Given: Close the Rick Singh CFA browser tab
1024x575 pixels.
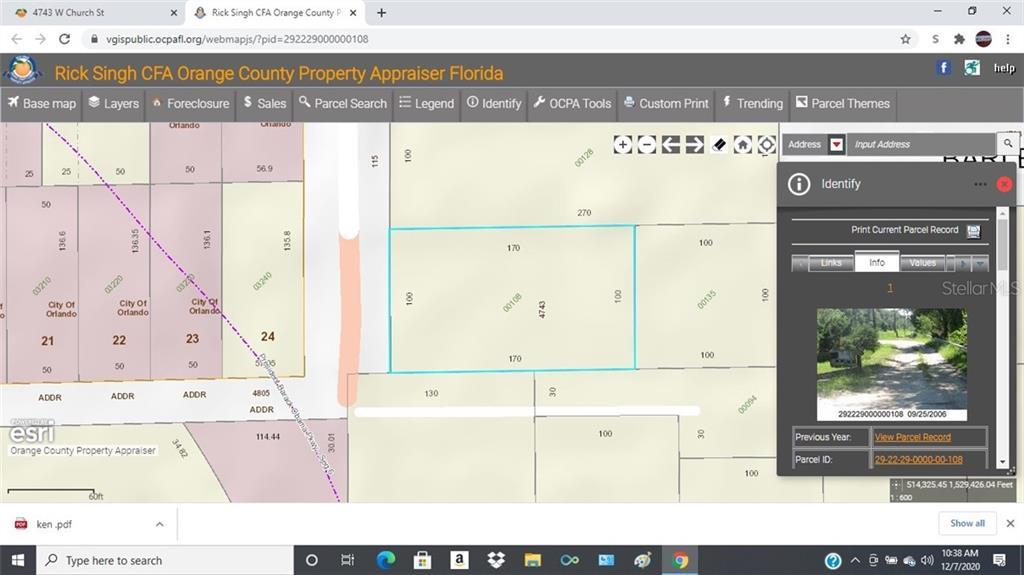Looking at the screenshot, I should pos(353,12).
